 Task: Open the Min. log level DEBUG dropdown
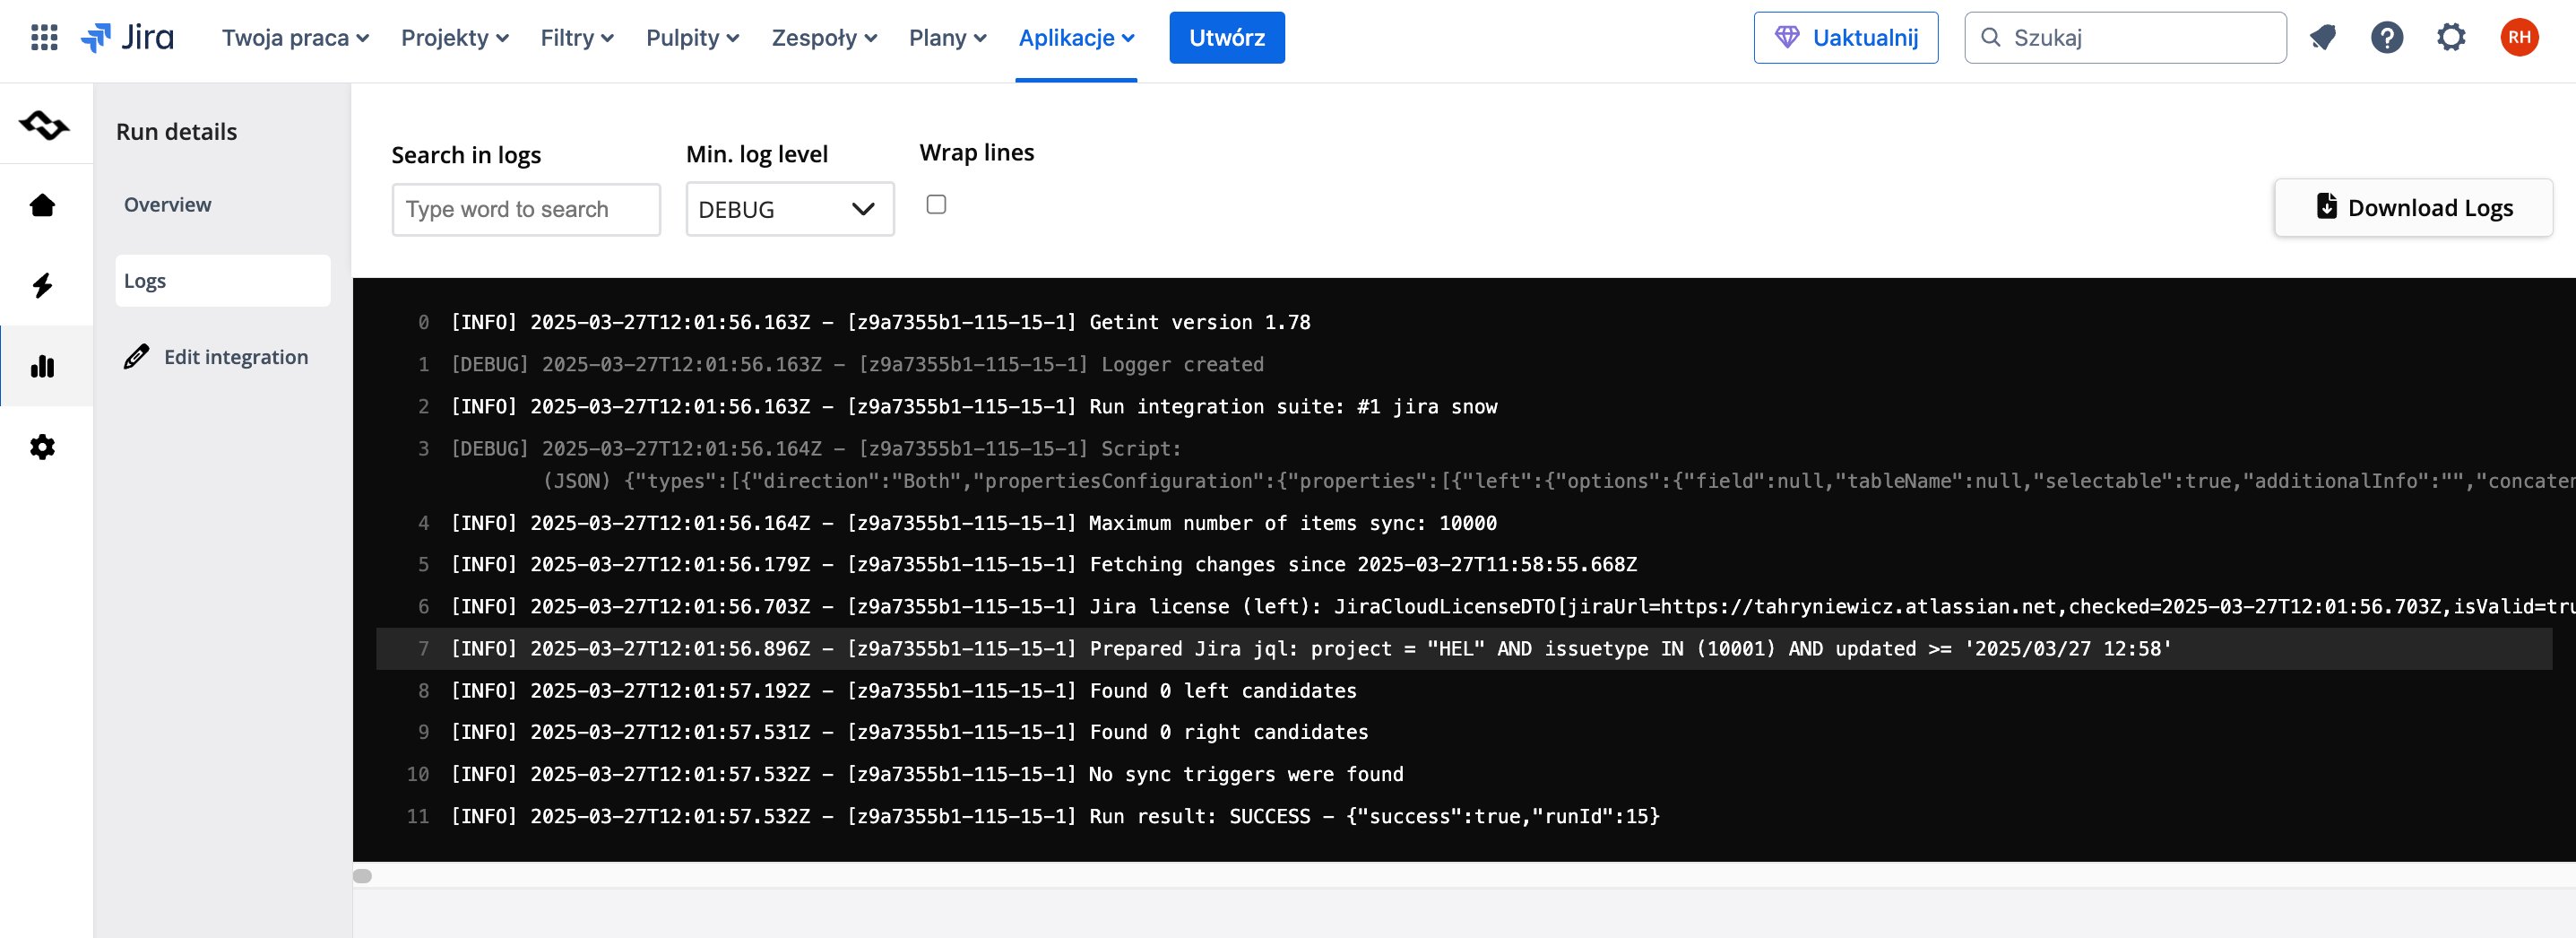click(x=789, y=209)
